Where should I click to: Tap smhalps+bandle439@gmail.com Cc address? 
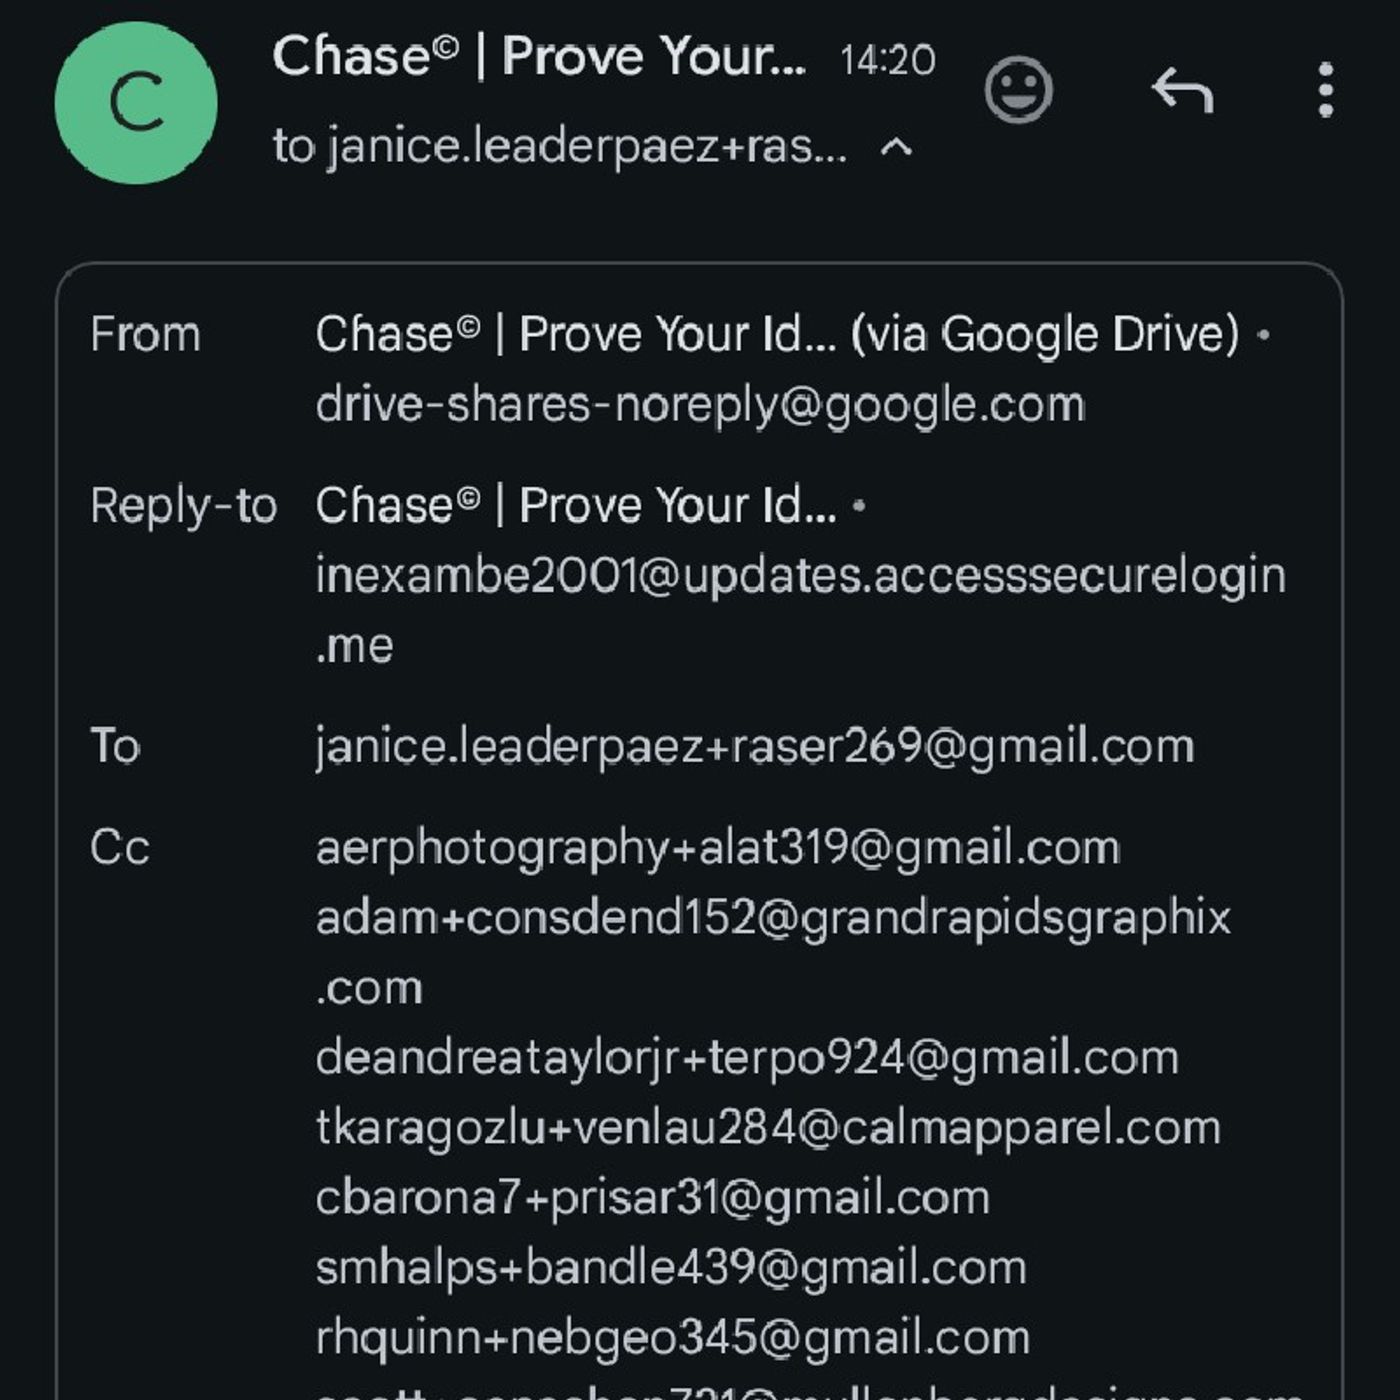tap(671, 1268)
